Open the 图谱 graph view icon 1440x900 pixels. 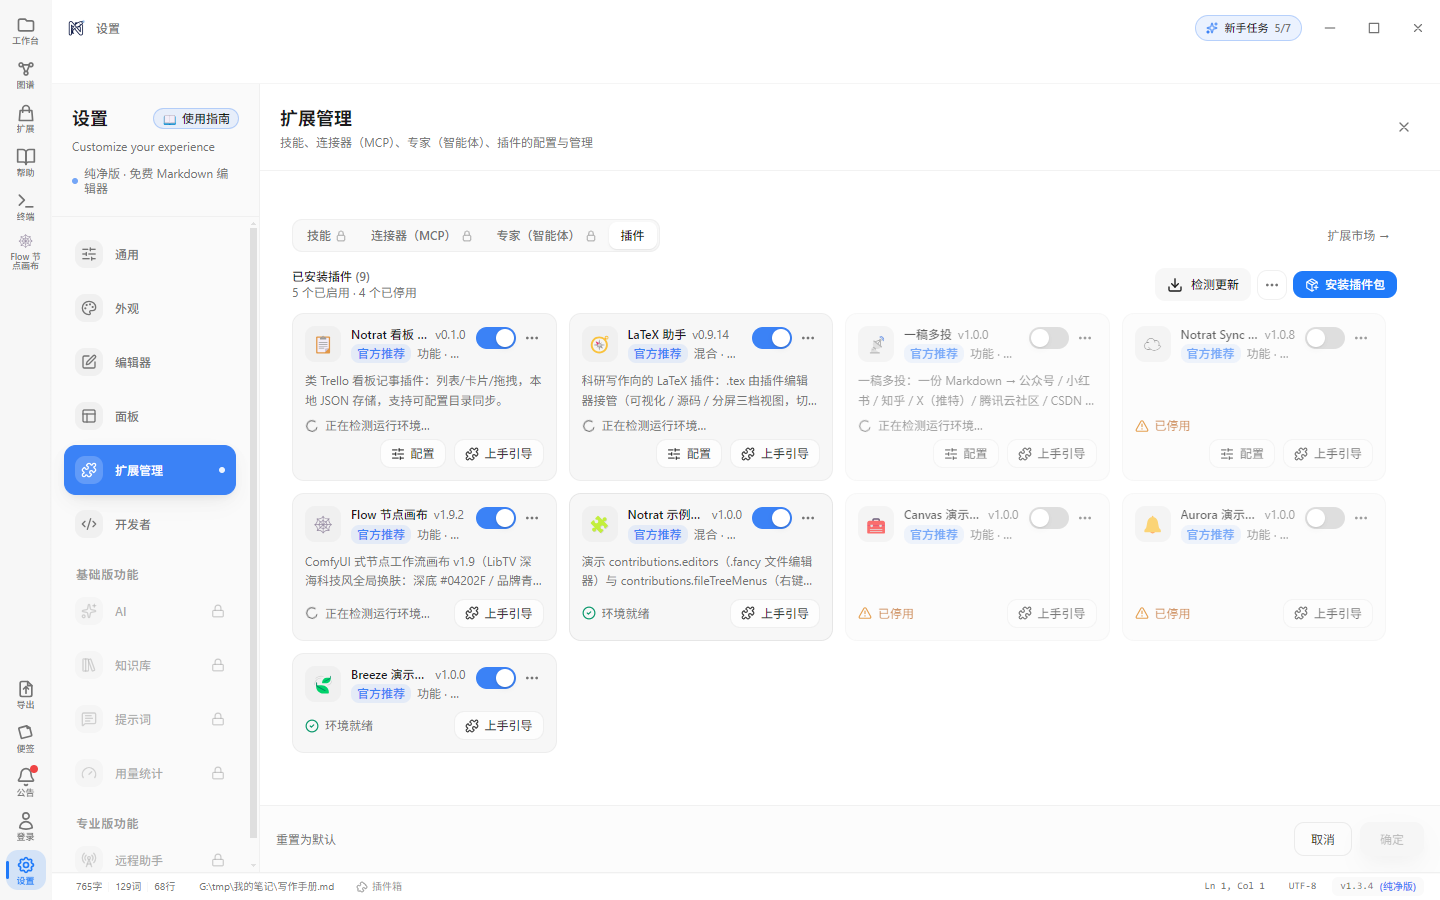(26, 75)
